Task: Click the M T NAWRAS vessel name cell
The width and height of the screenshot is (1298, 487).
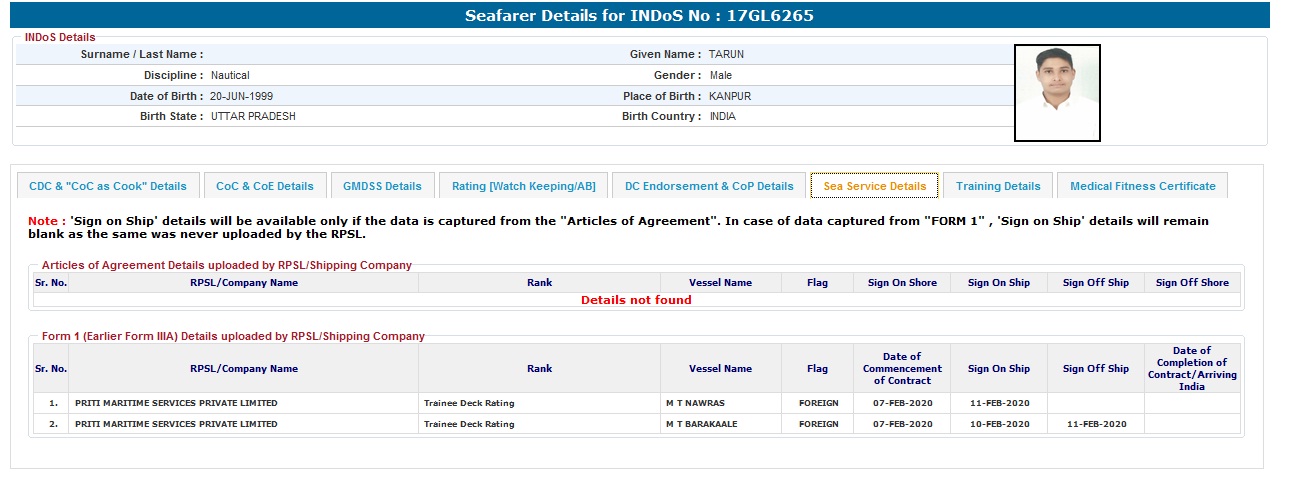Action: 698,403
